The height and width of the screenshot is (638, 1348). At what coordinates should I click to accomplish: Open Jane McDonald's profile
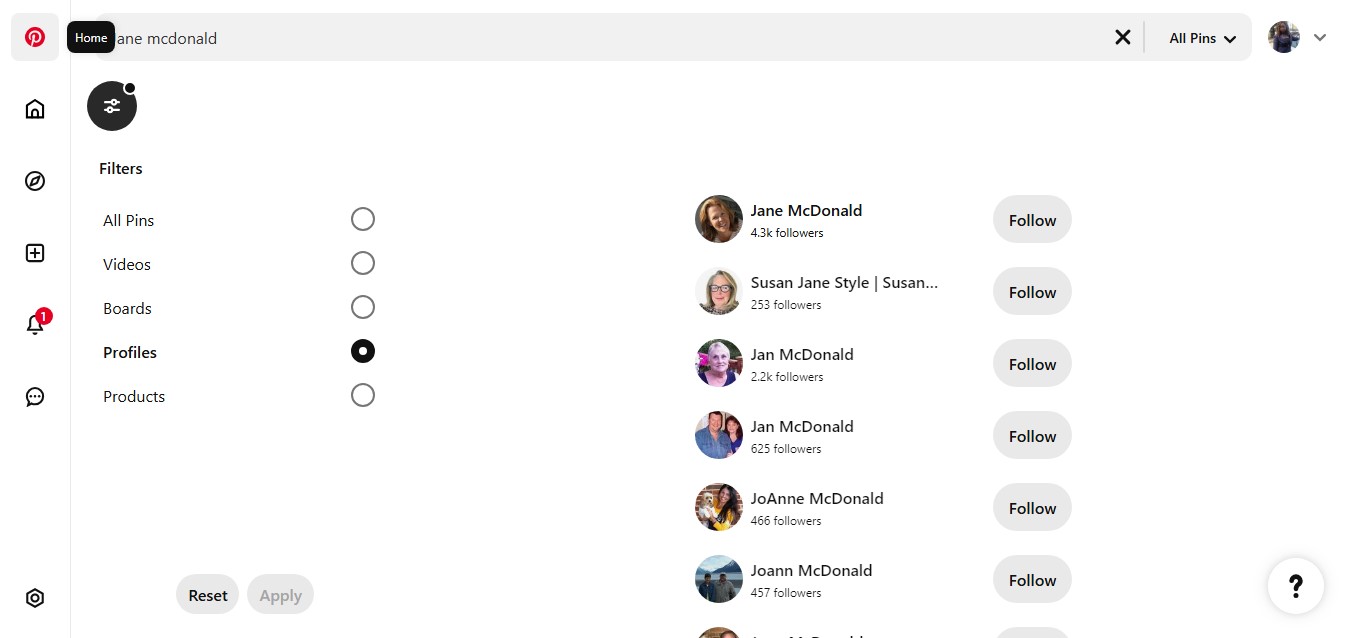(806, 210)
